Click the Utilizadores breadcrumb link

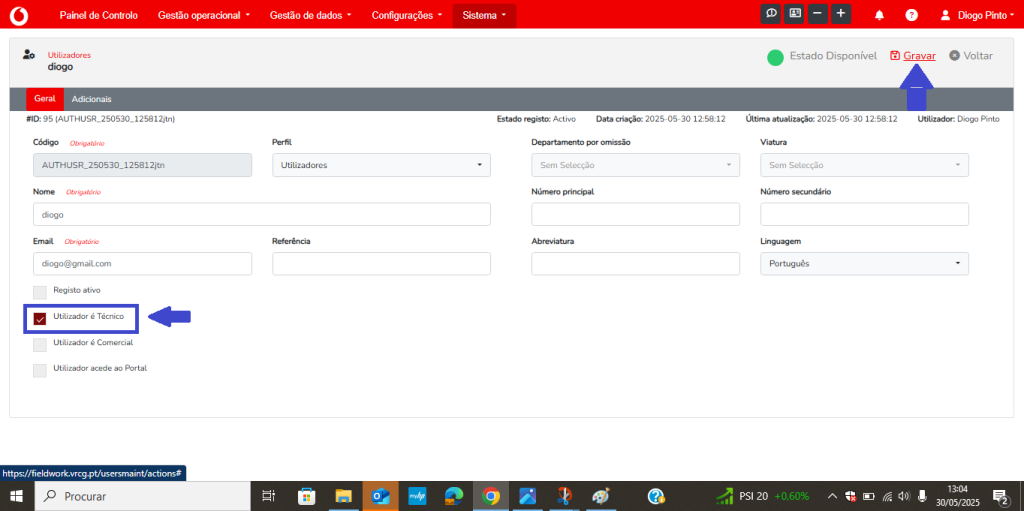69,56
